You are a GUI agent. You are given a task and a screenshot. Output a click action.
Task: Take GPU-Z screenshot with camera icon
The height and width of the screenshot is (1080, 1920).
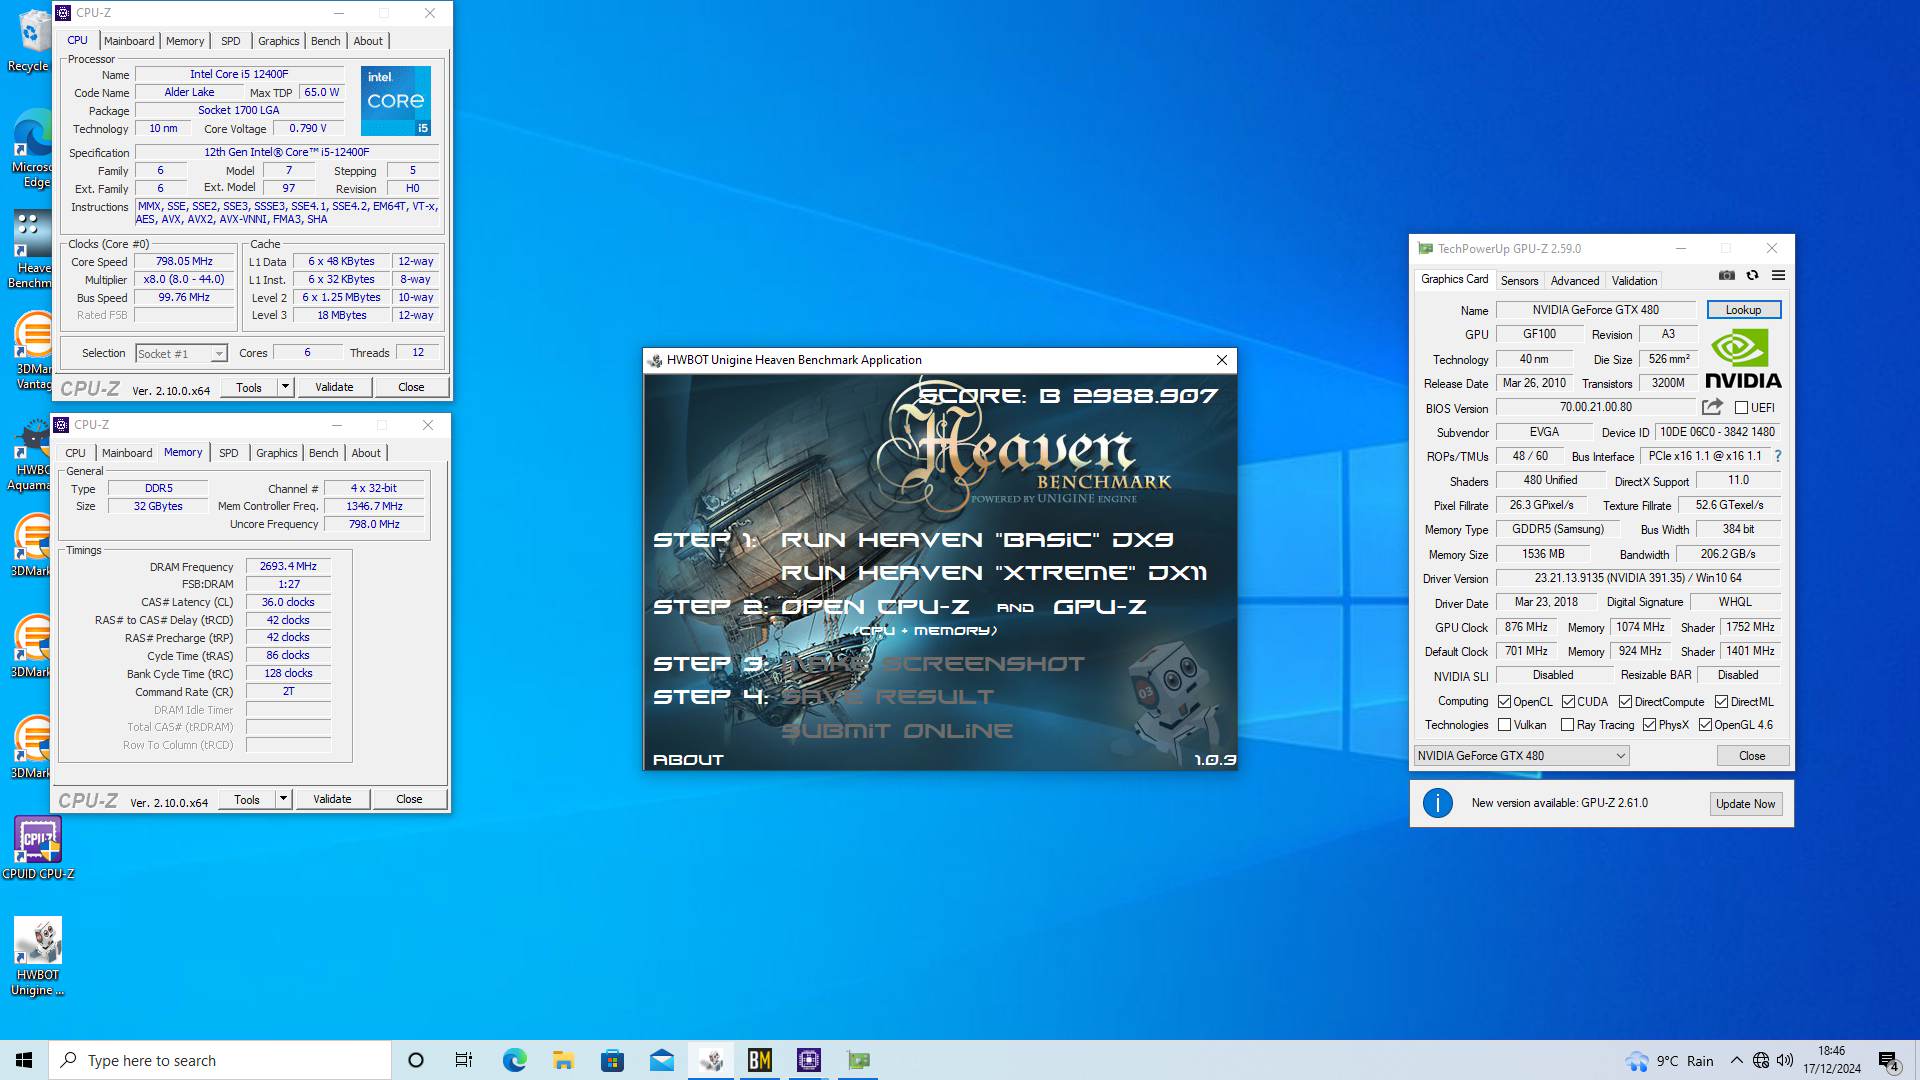tap(1727, 276)
